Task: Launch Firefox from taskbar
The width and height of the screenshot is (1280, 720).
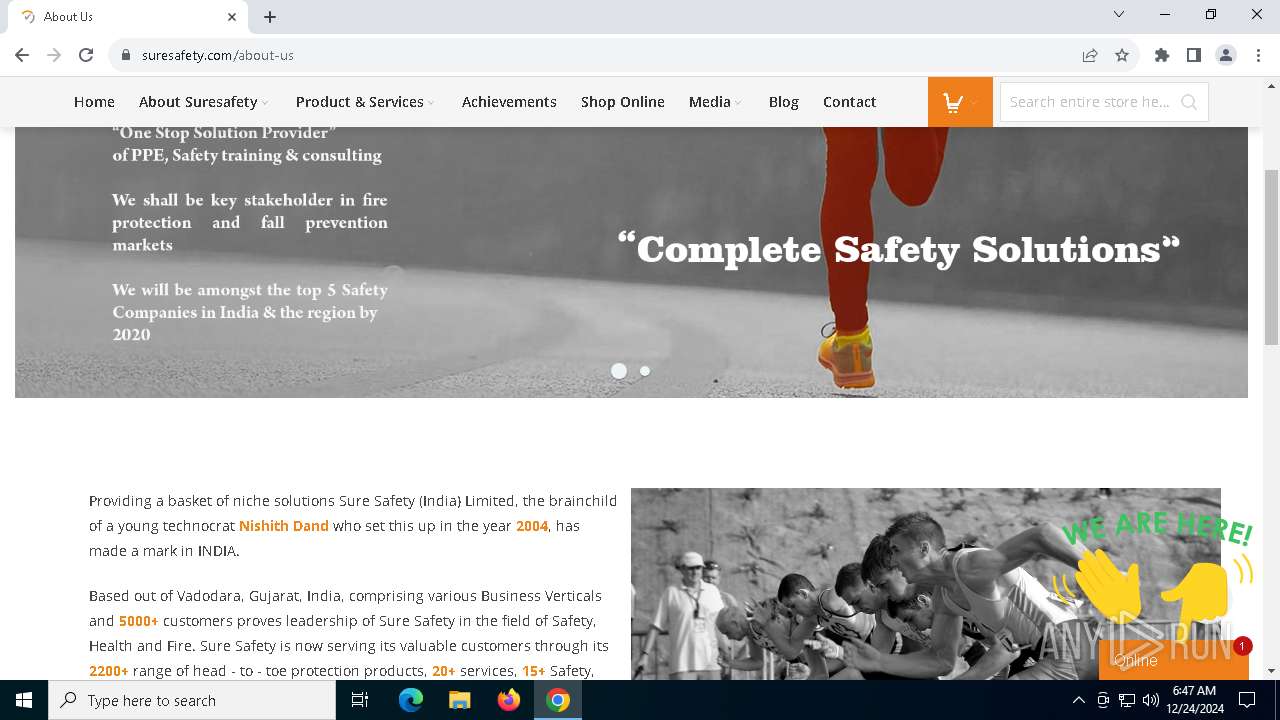Action: [509, 700]
